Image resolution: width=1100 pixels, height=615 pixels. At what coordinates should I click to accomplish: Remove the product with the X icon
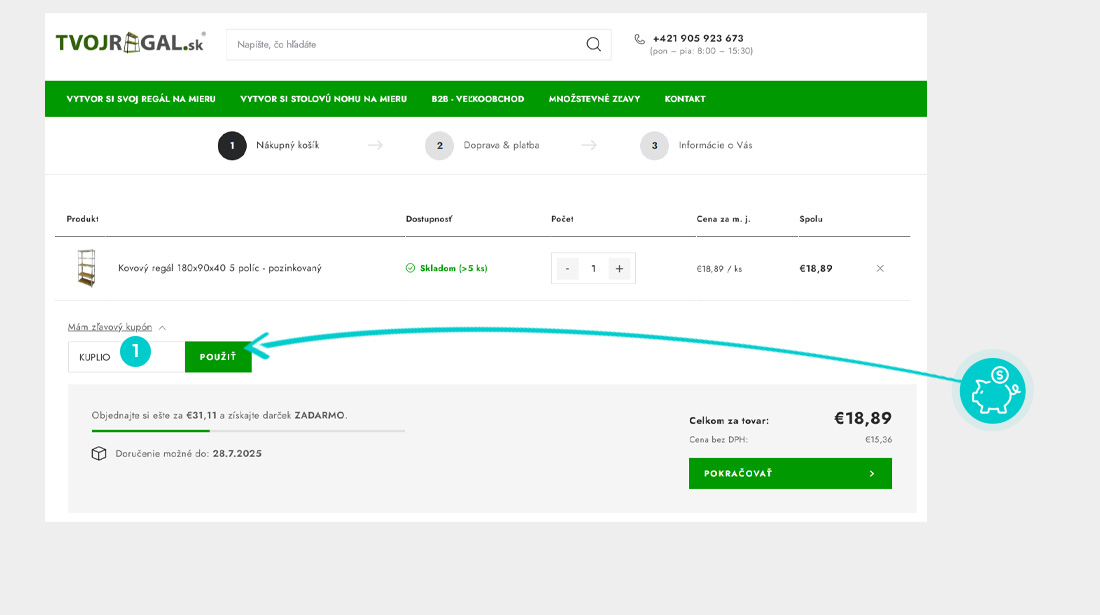click(x=880, y=268)
